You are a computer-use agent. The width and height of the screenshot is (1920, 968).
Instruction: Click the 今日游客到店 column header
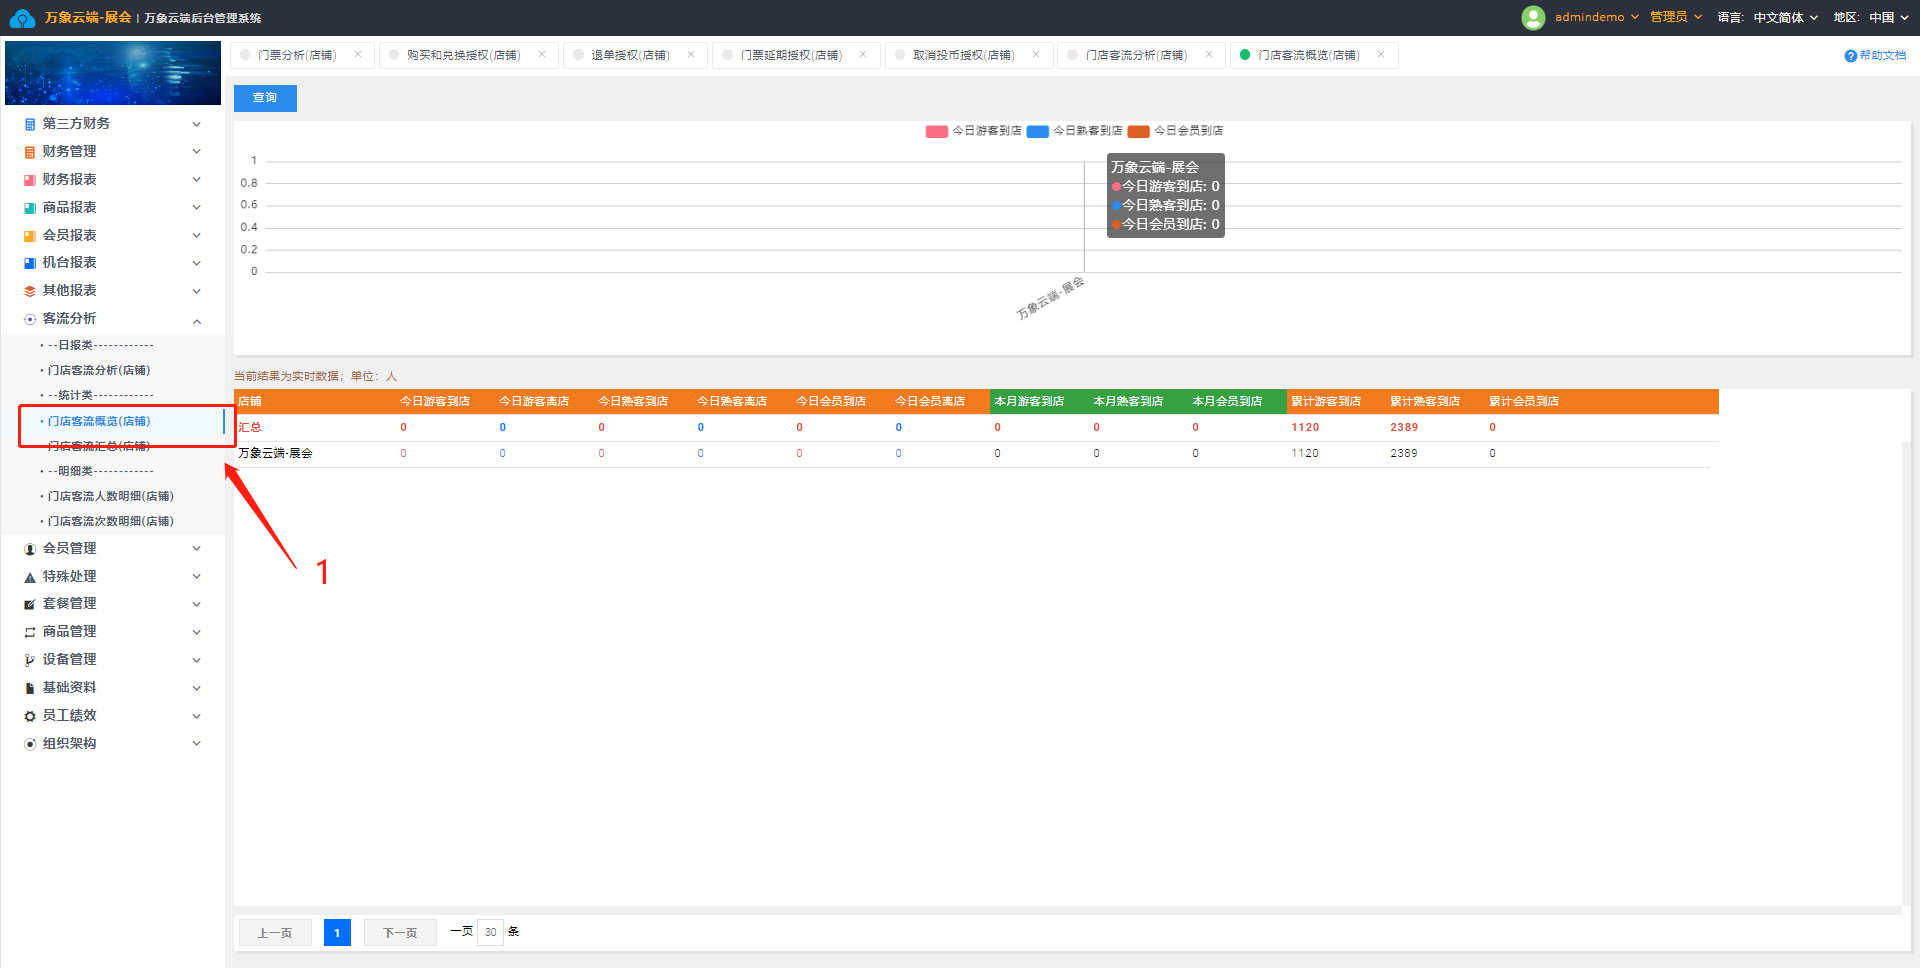coord(435,402)
